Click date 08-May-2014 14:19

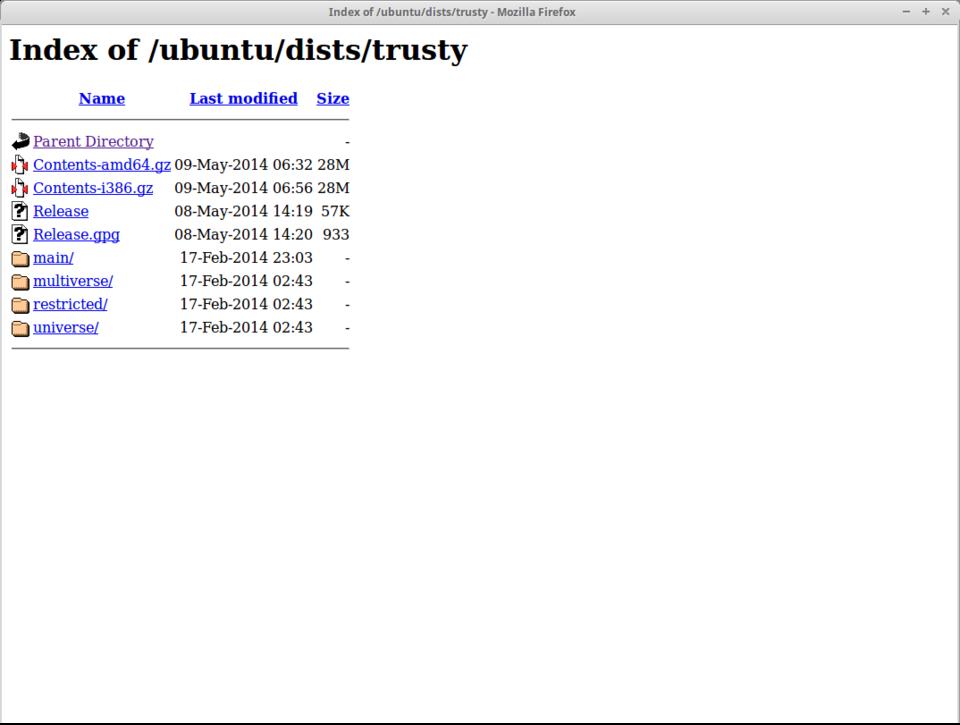click(243, 211)
